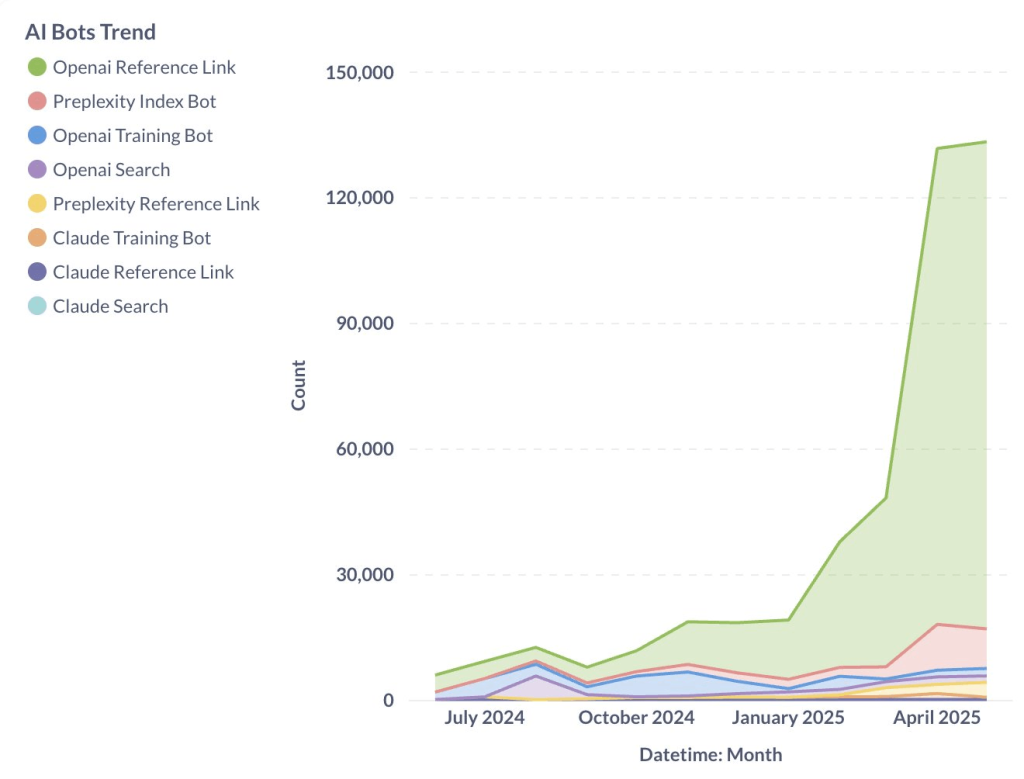Toggle the Preplexity Index Bot series label
Screen dimensions: 1024x779
(x=134, y=102)
